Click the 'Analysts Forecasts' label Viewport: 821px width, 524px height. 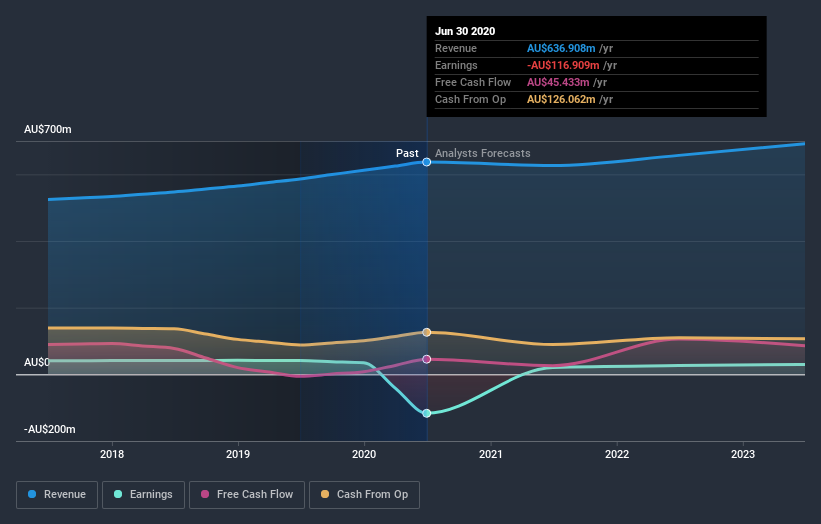(x=483, y=153)
